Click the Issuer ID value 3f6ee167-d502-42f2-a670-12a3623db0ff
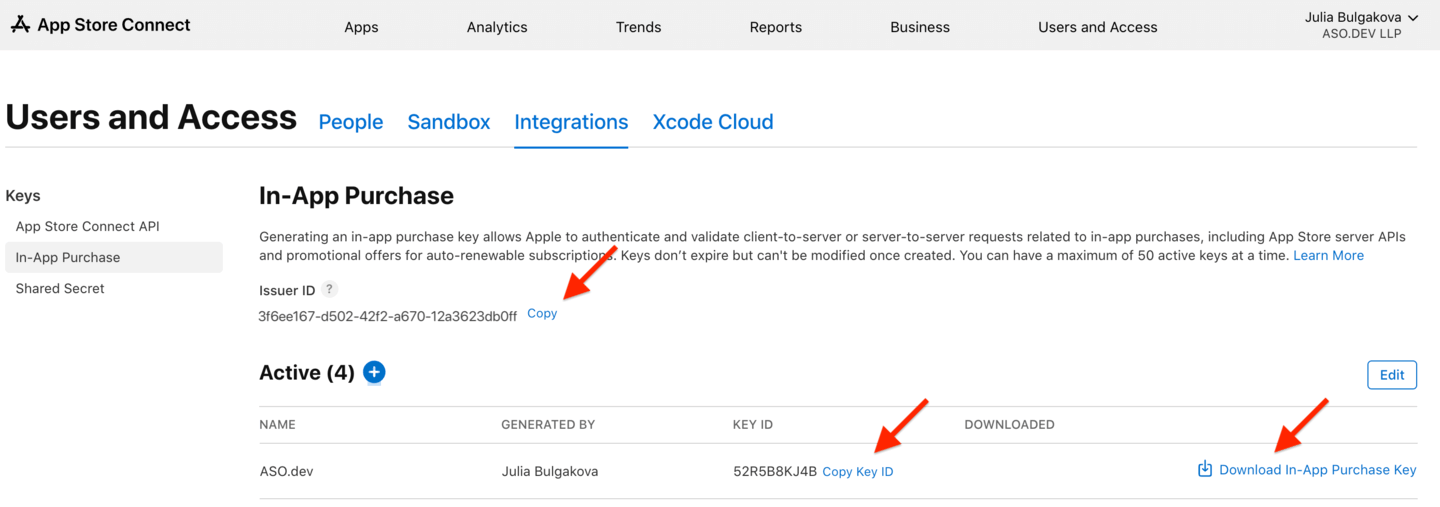This screenshot has width=1440, height=507. click(388, 316)
